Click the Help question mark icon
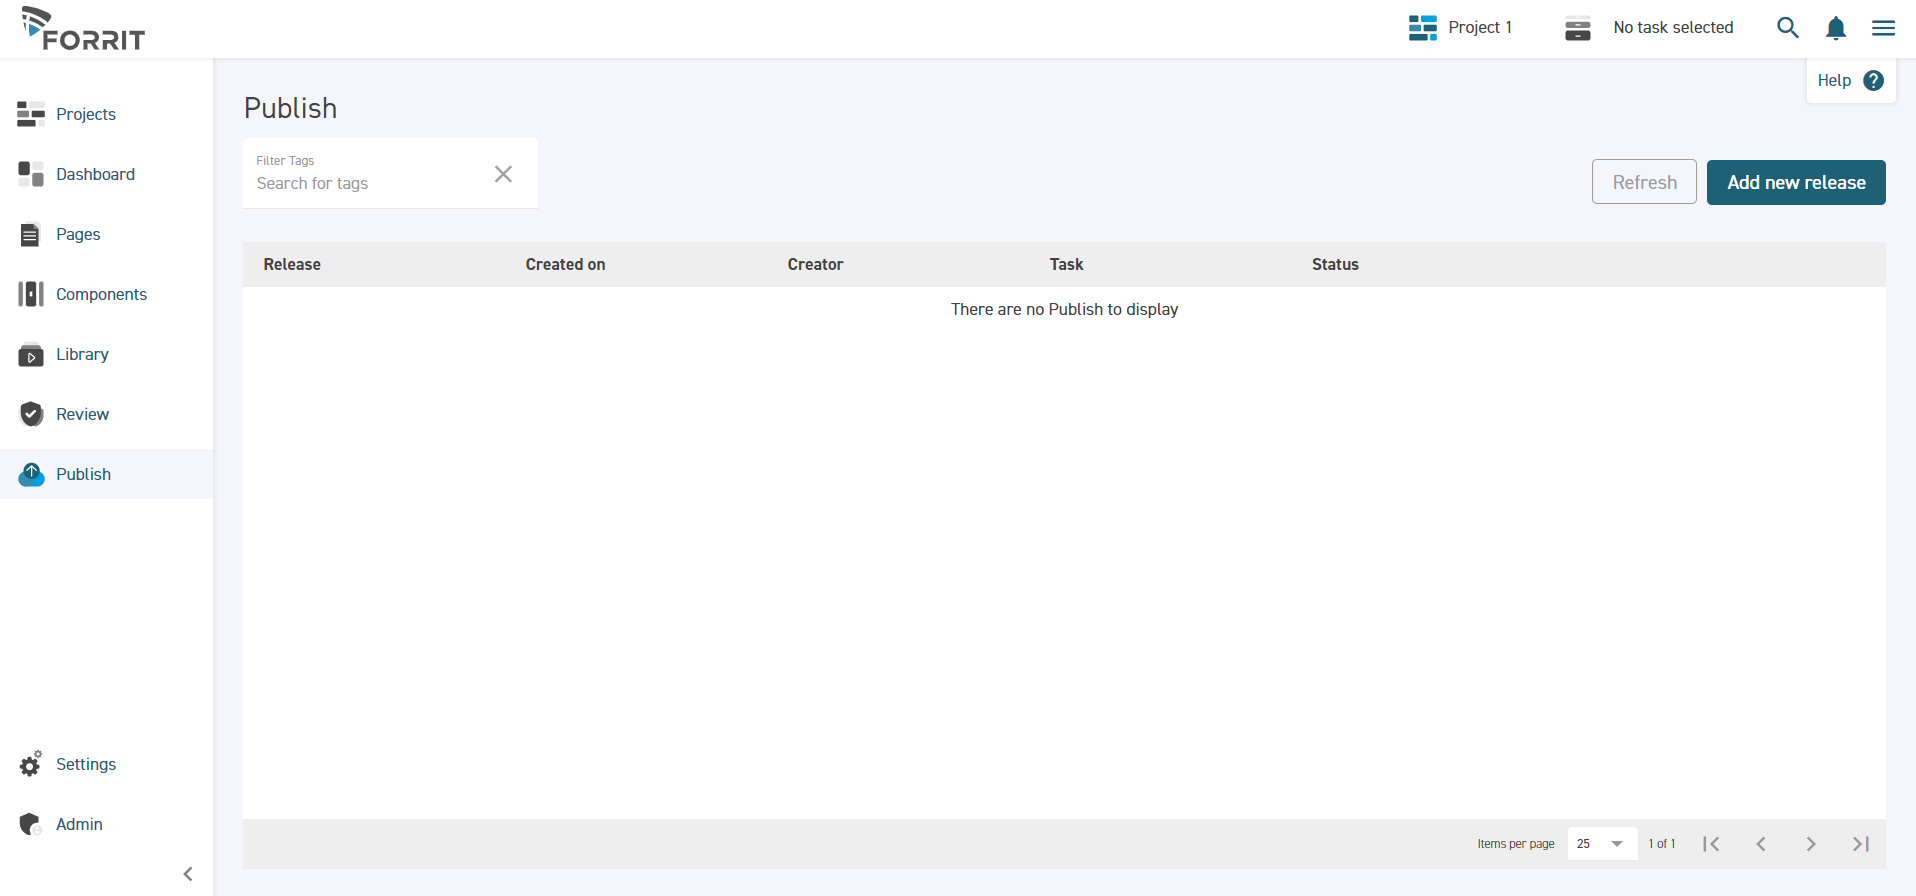Viewport: 1916px width, 896px height. (1874, 81)
